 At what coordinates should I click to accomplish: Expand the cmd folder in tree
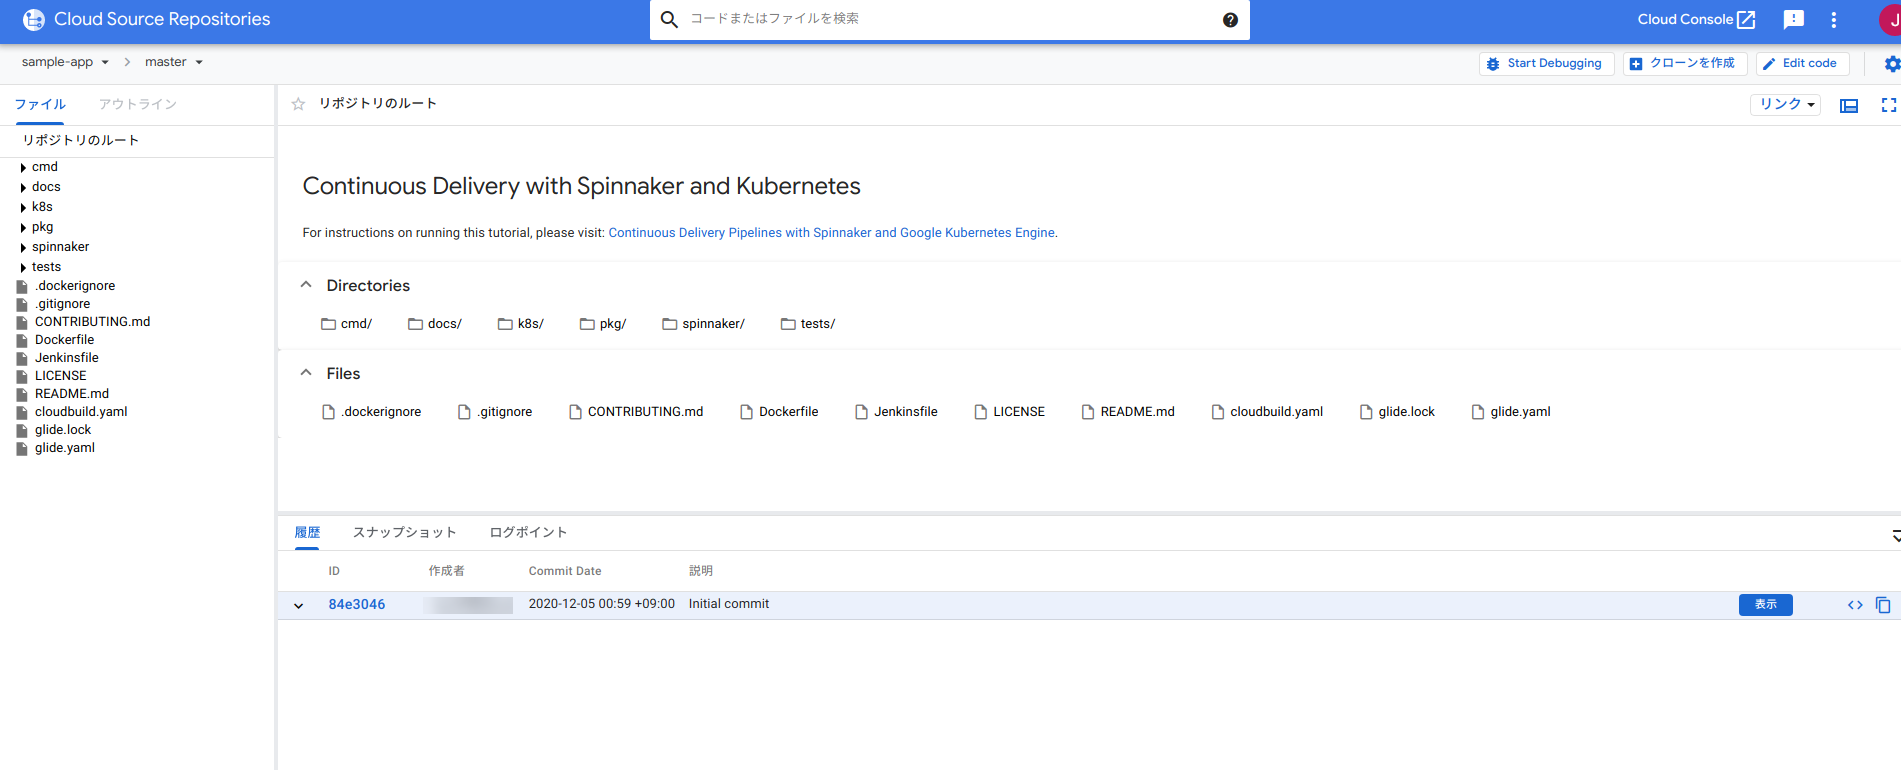23,168
